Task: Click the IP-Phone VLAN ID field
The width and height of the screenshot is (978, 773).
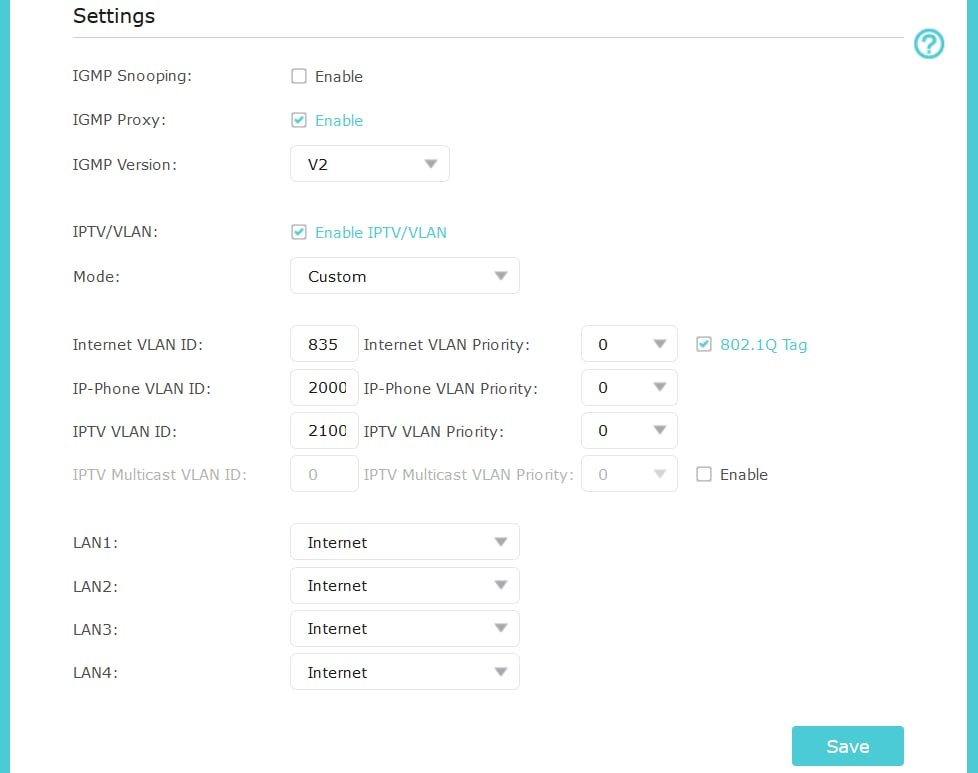Action: click(324, 387)
